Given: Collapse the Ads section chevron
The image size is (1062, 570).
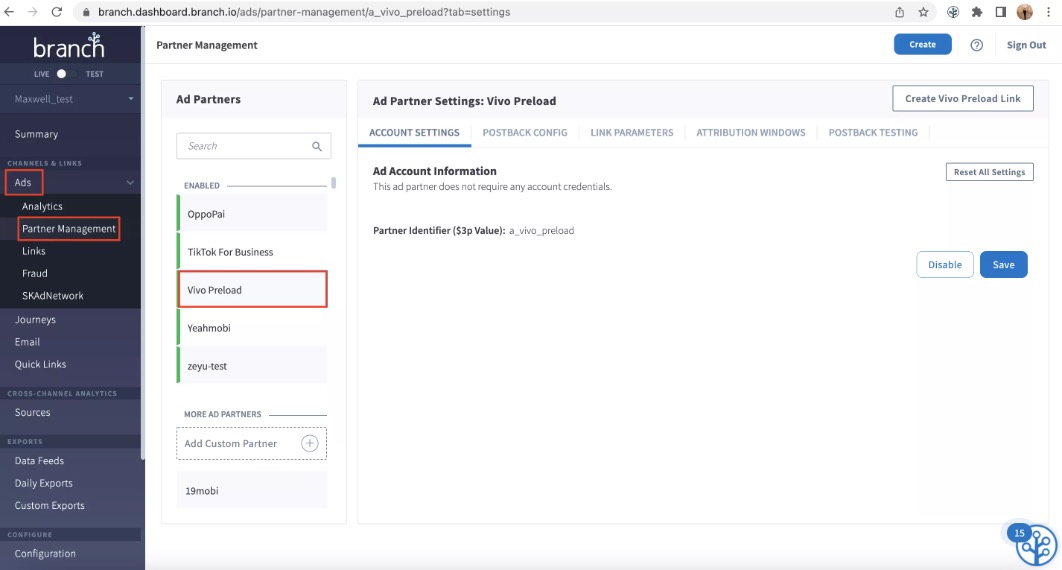Looking at the screenshot, I should 130,183.
